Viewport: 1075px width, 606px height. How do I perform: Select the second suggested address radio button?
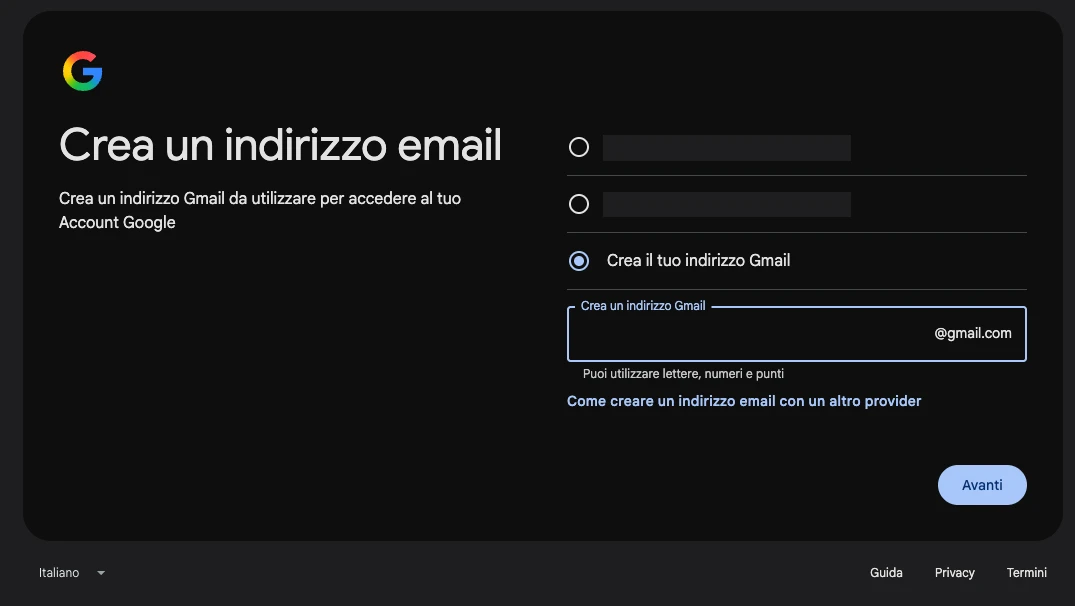pyautogui.click(x=579, y=204)
